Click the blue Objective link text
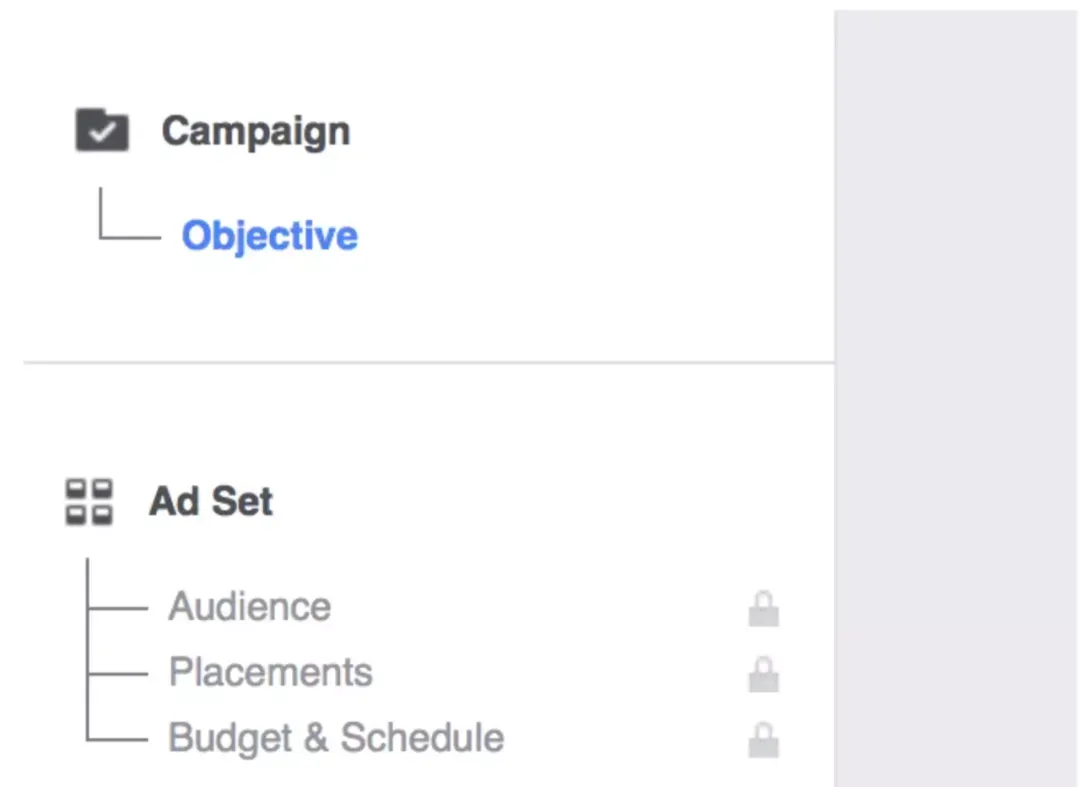 269,236
